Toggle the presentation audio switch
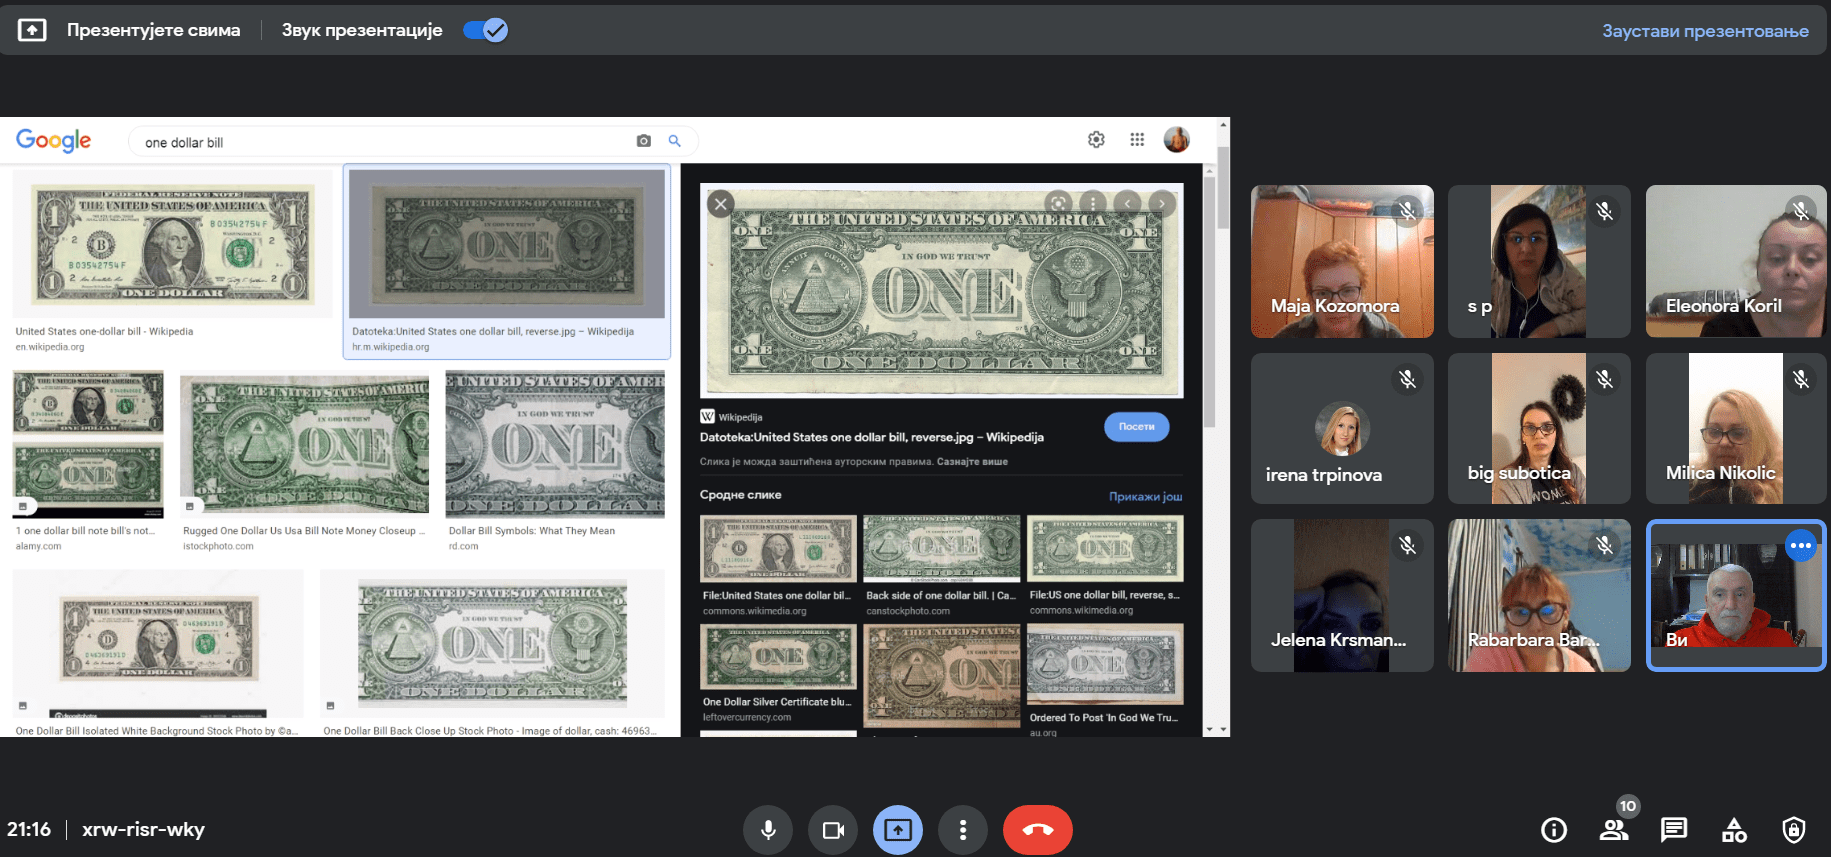The height and width of the screenshot is (857, 1831). (485, 30)
